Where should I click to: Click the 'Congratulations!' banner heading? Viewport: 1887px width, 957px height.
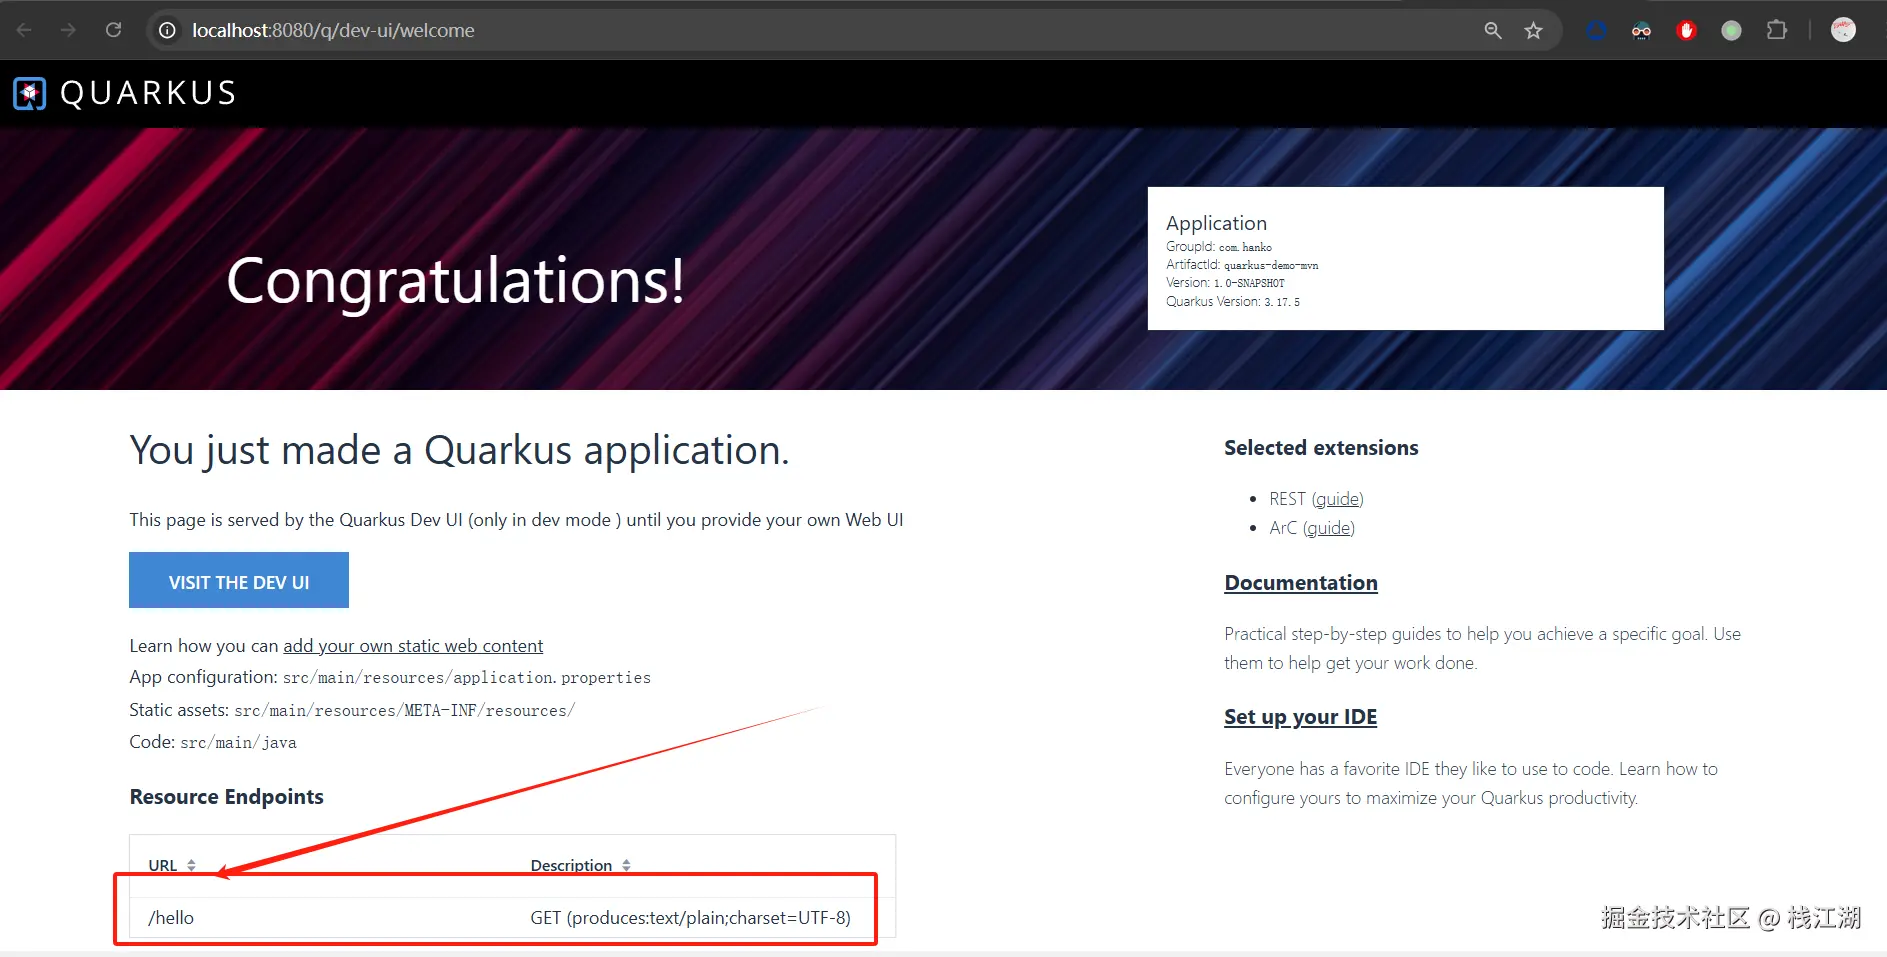456,281
